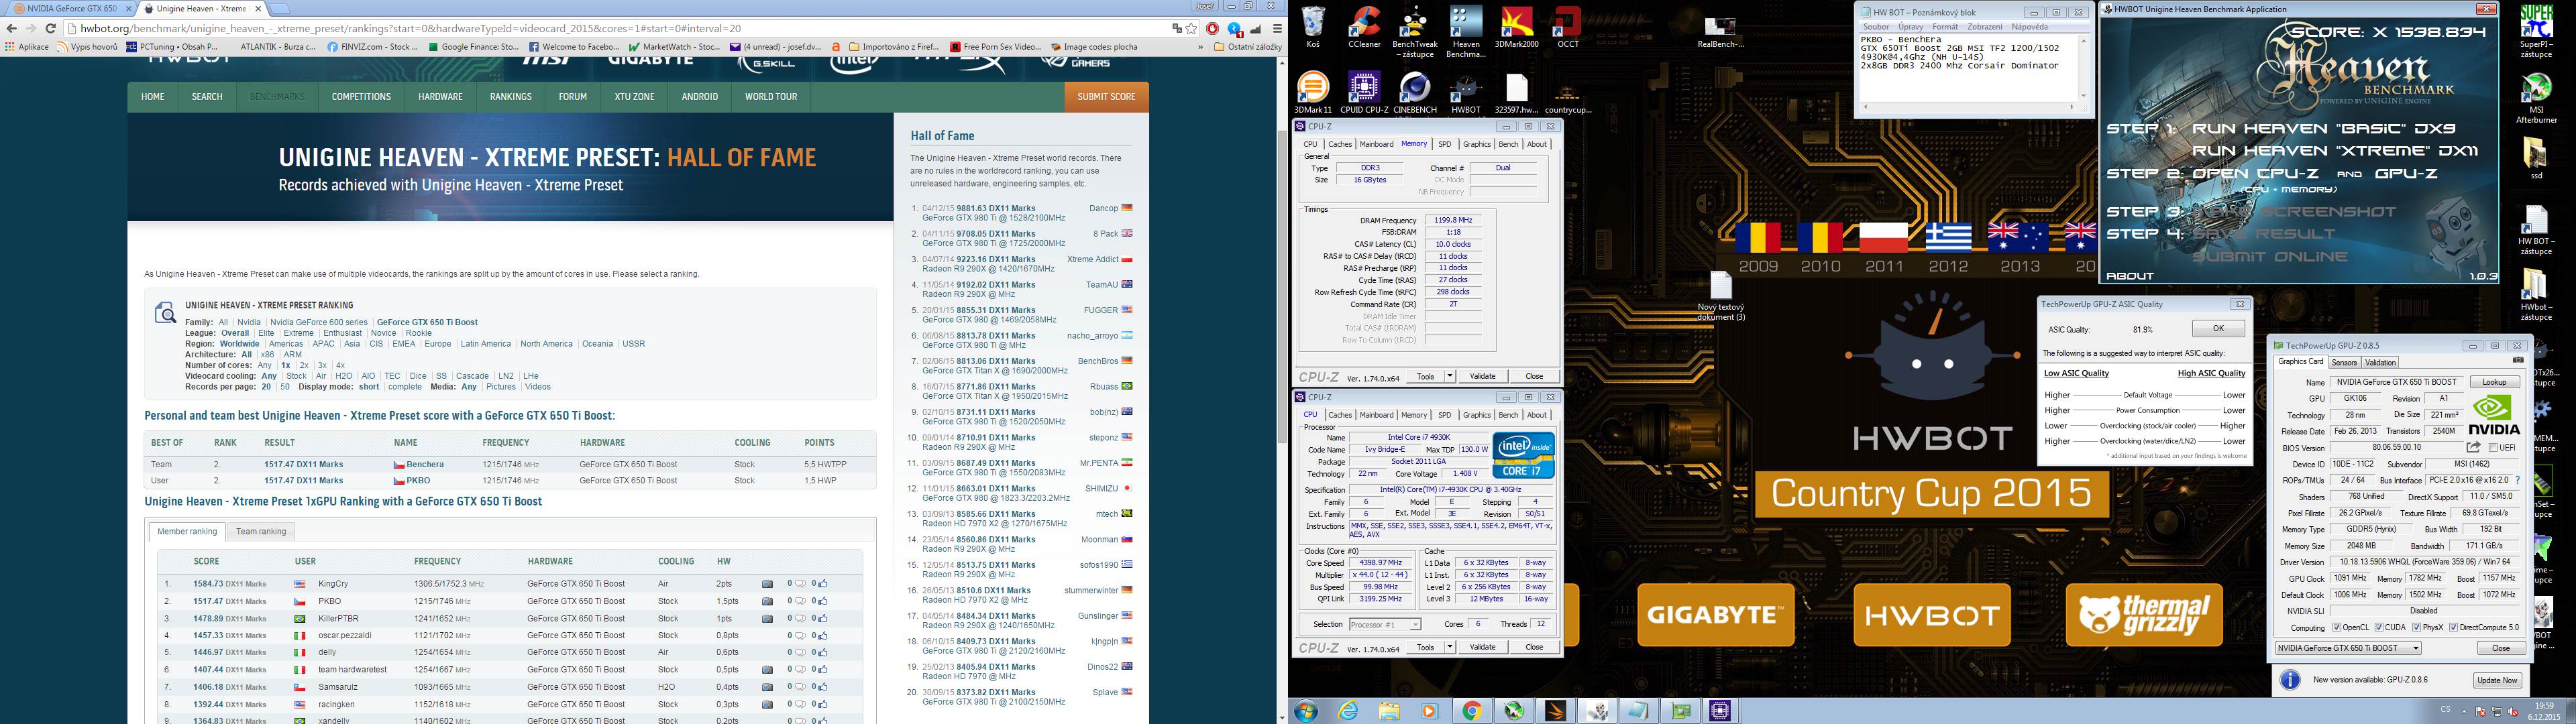Click ABOUT in HWBOT Heaven application
Image resolution: width=2576 pixels, height=724 pixels.
(2129, 276)
